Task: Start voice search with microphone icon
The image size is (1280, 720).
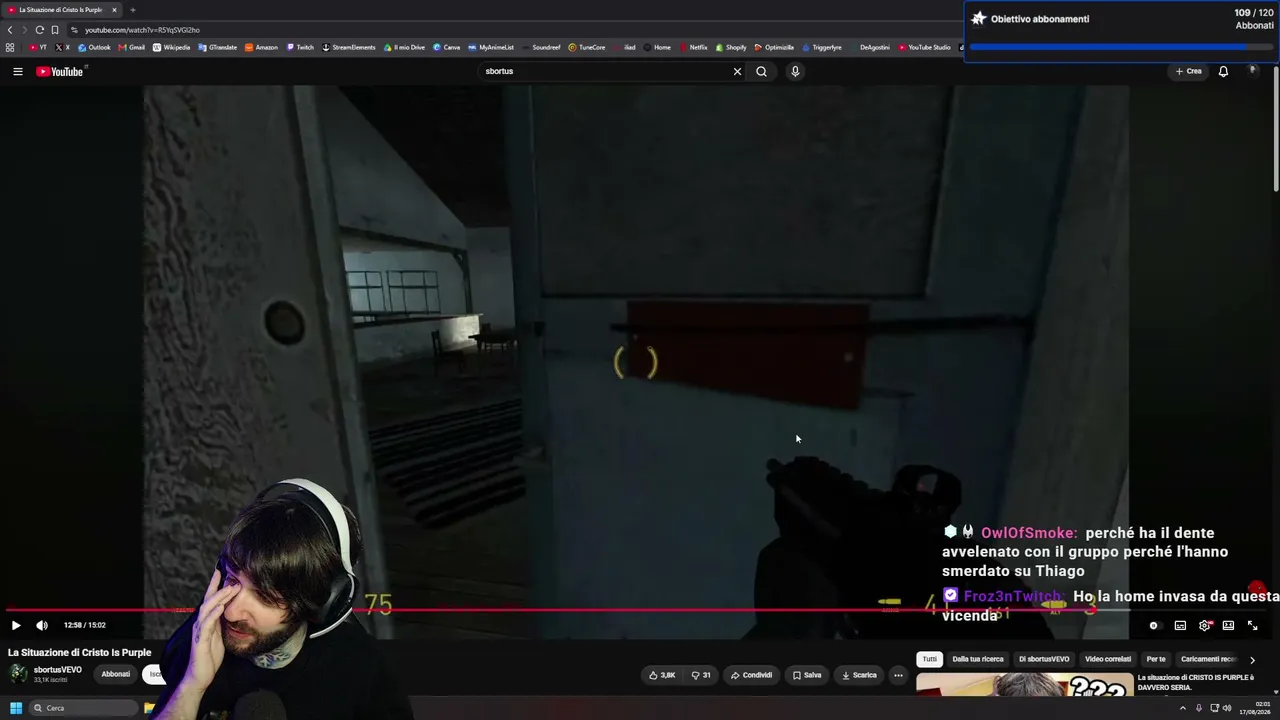Action: click(x=795, y=71)
